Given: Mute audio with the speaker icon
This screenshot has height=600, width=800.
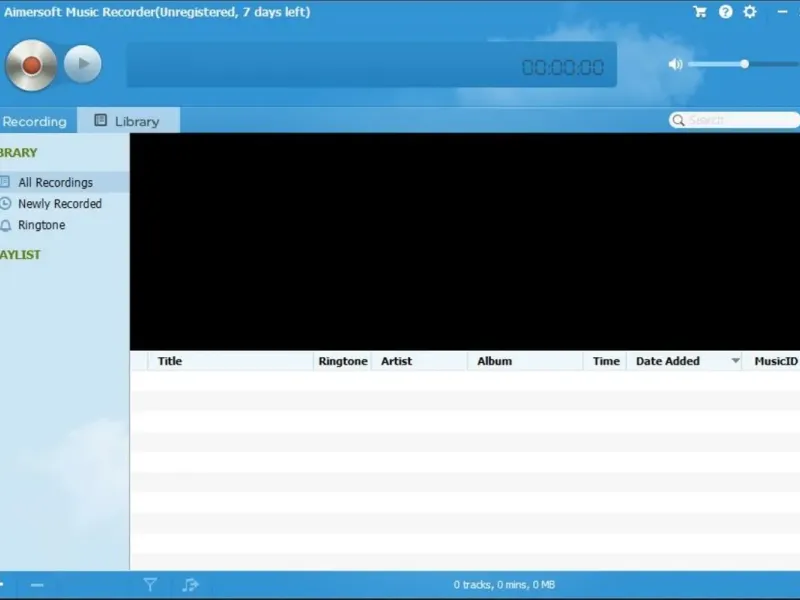Looking at the screenshot, I should [676, 64].
